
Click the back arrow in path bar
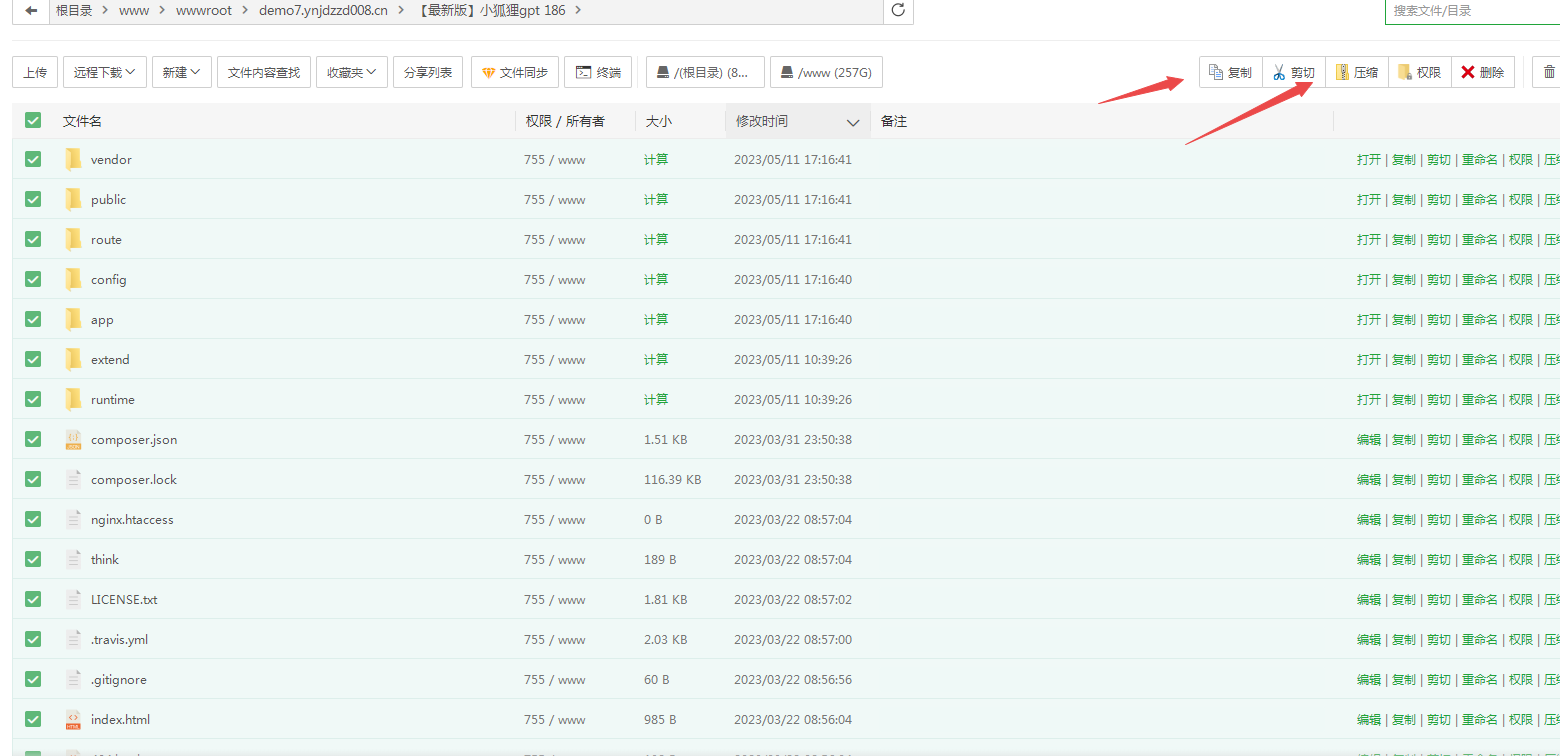click(x=31, y=10)
